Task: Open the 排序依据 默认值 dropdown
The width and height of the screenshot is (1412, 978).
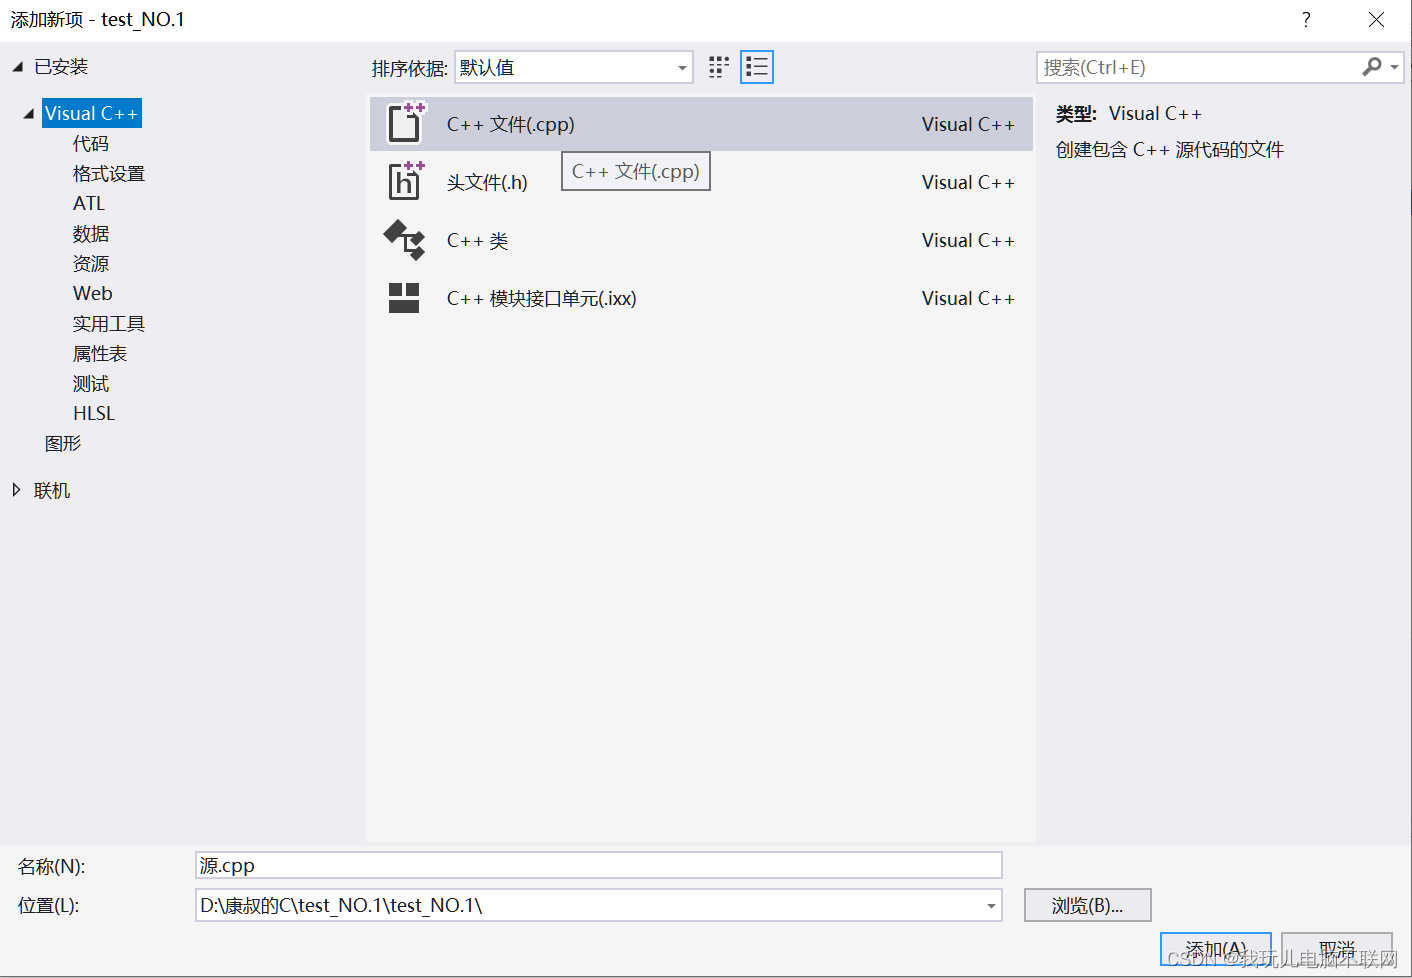Action: pos(574,67)
